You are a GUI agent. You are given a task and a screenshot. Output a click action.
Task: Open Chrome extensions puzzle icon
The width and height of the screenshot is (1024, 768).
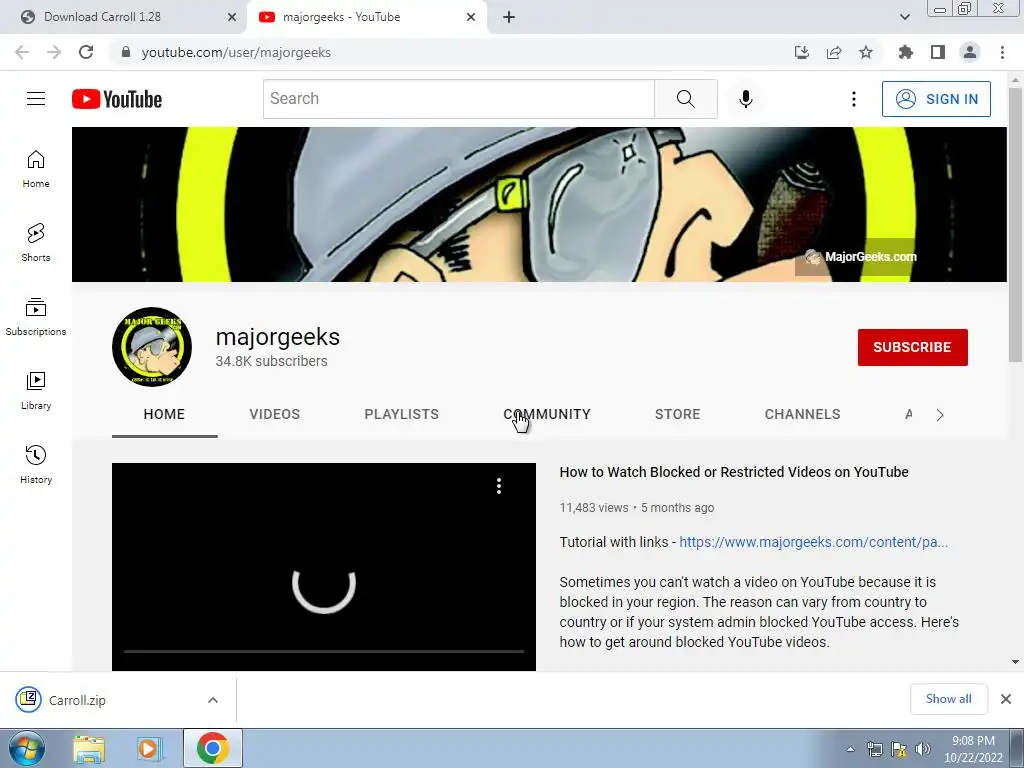click(x=906, y=52)
